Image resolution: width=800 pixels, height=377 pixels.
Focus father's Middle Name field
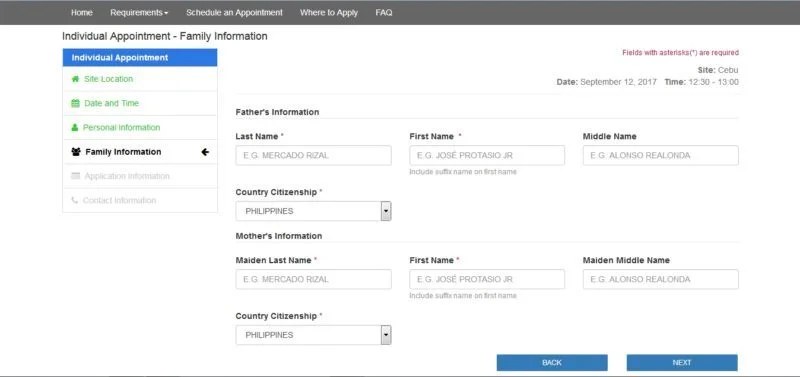tap(661, 156)
